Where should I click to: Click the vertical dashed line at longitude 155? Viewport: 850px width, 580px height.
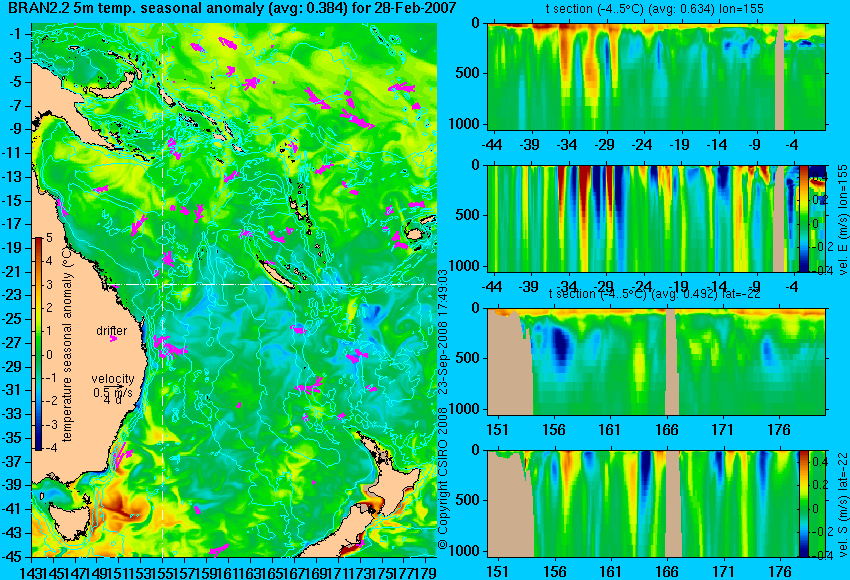(163, 290)
